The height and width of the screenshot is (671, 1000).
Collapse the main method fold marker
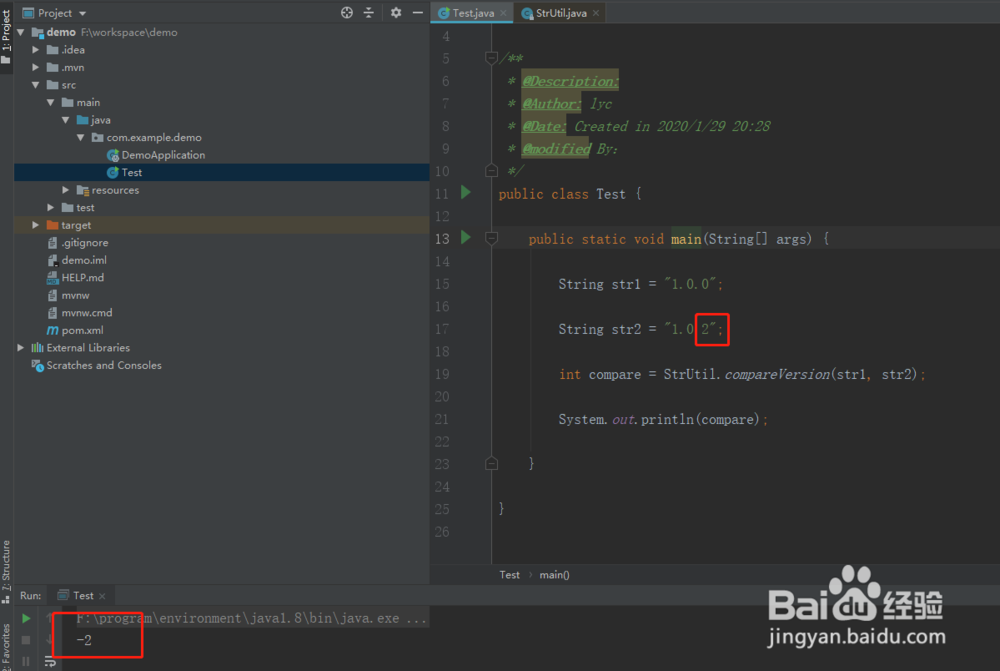pos(491,238)
